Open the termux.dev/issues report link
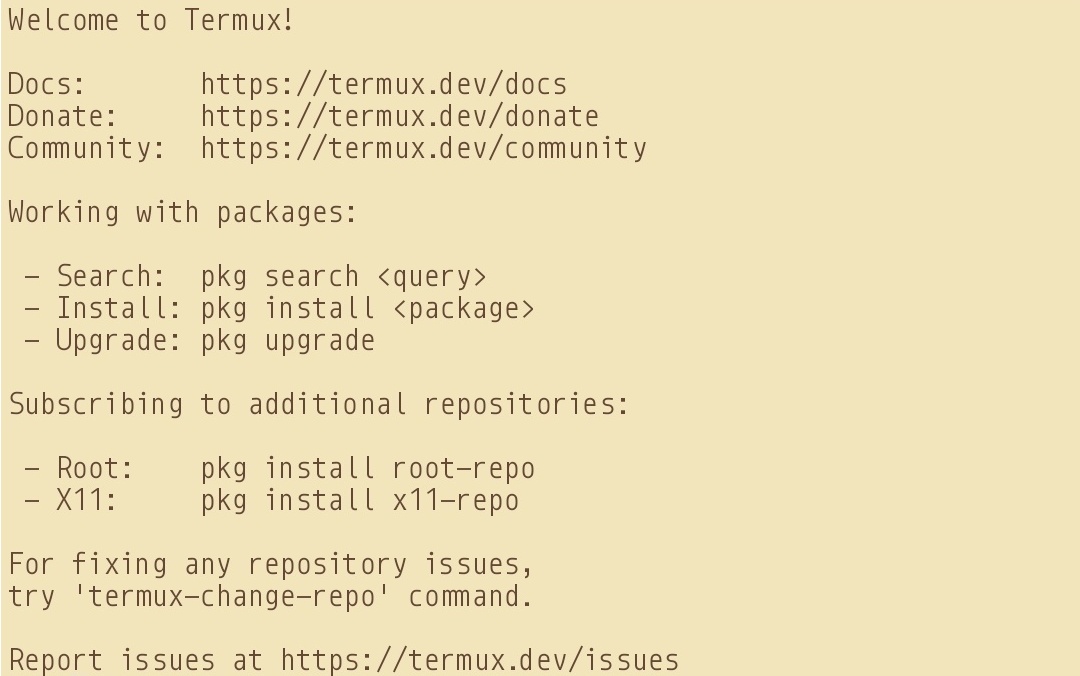The width and height of the screenshot is (1080, 676). click(x=479, y=660)
